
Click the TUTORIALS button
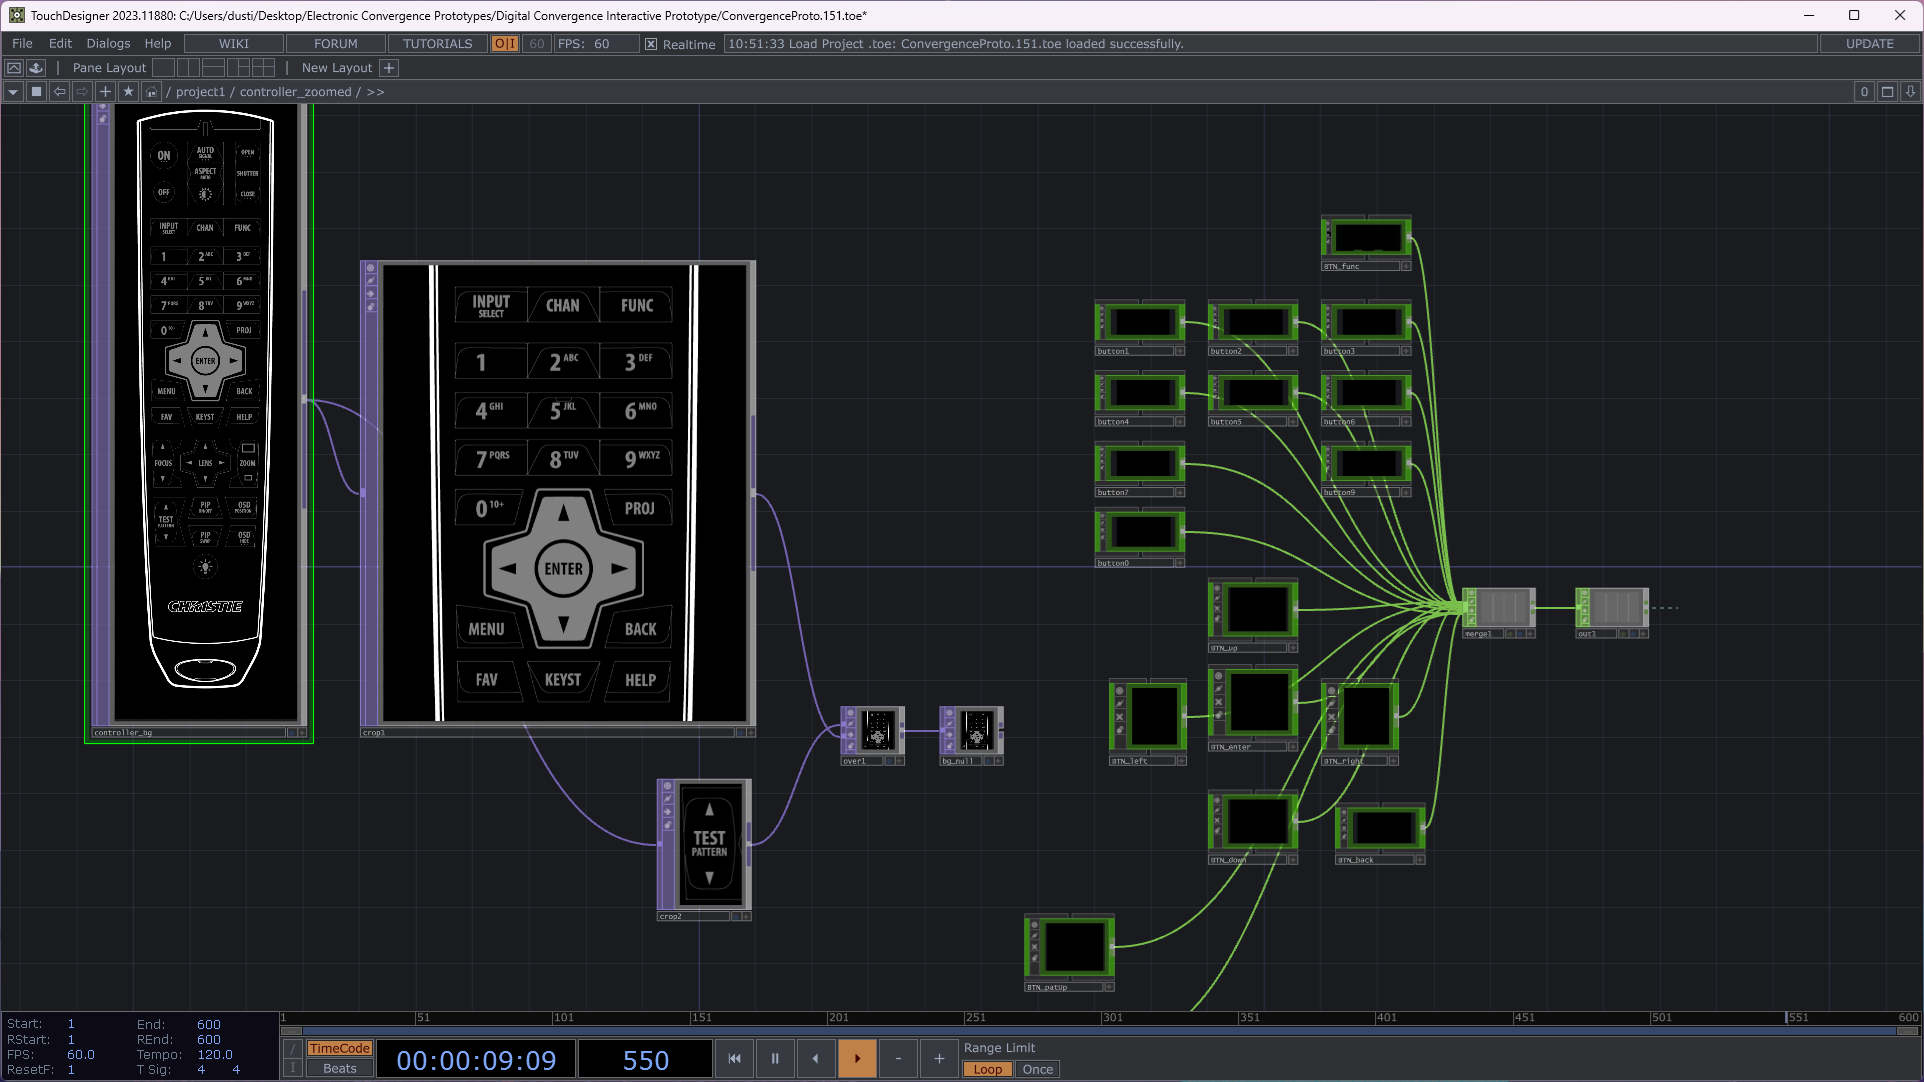[x=437, y=44]
